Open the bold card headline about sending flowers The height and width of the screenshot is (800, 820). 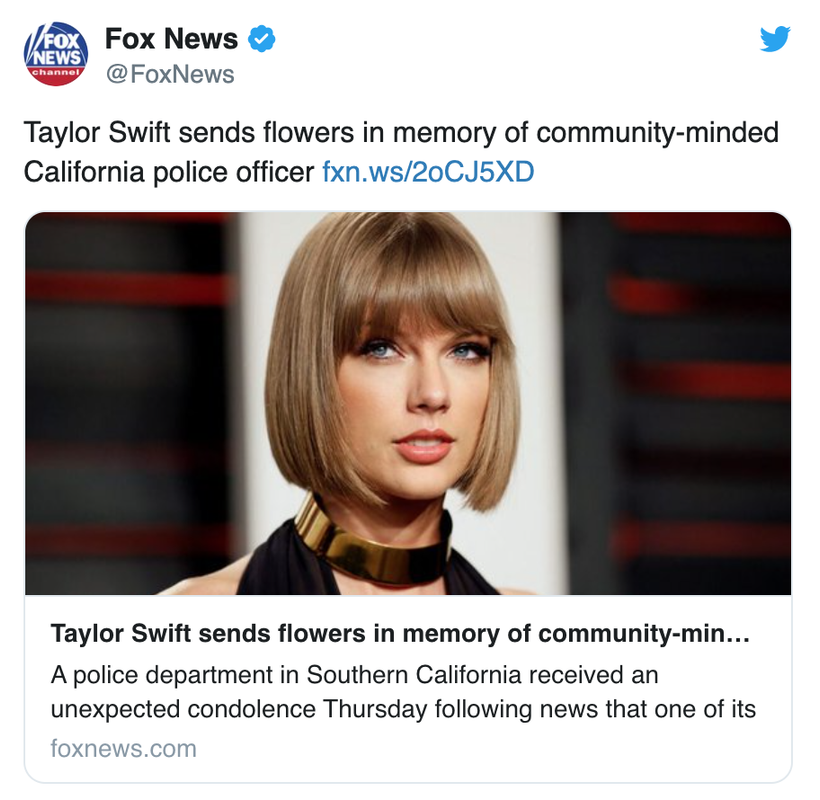click(400, 634)
